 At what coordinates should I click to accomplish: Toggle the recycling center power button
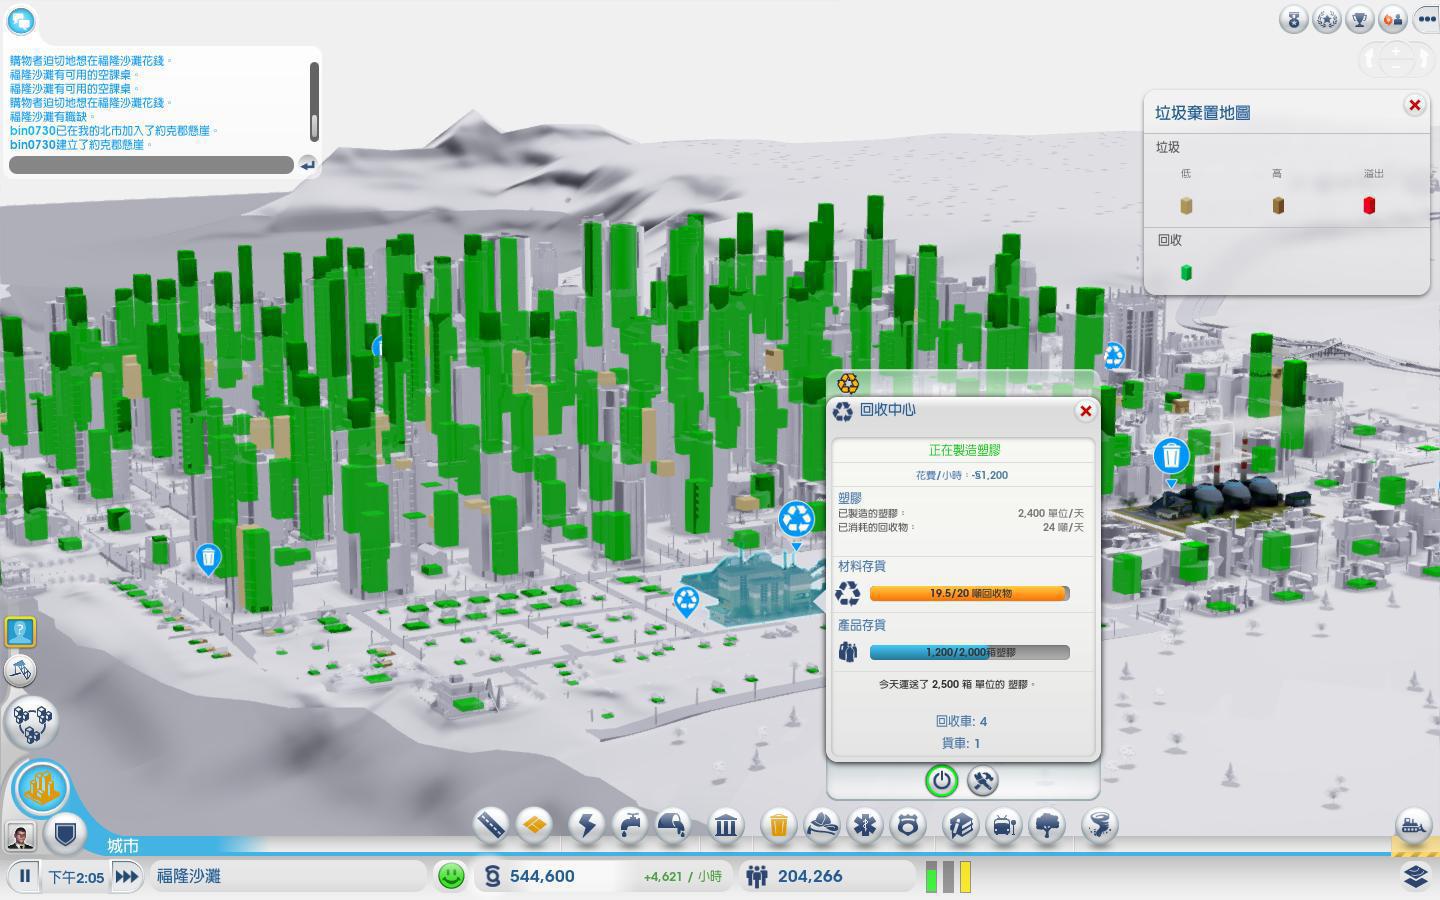tap(941, 781)
